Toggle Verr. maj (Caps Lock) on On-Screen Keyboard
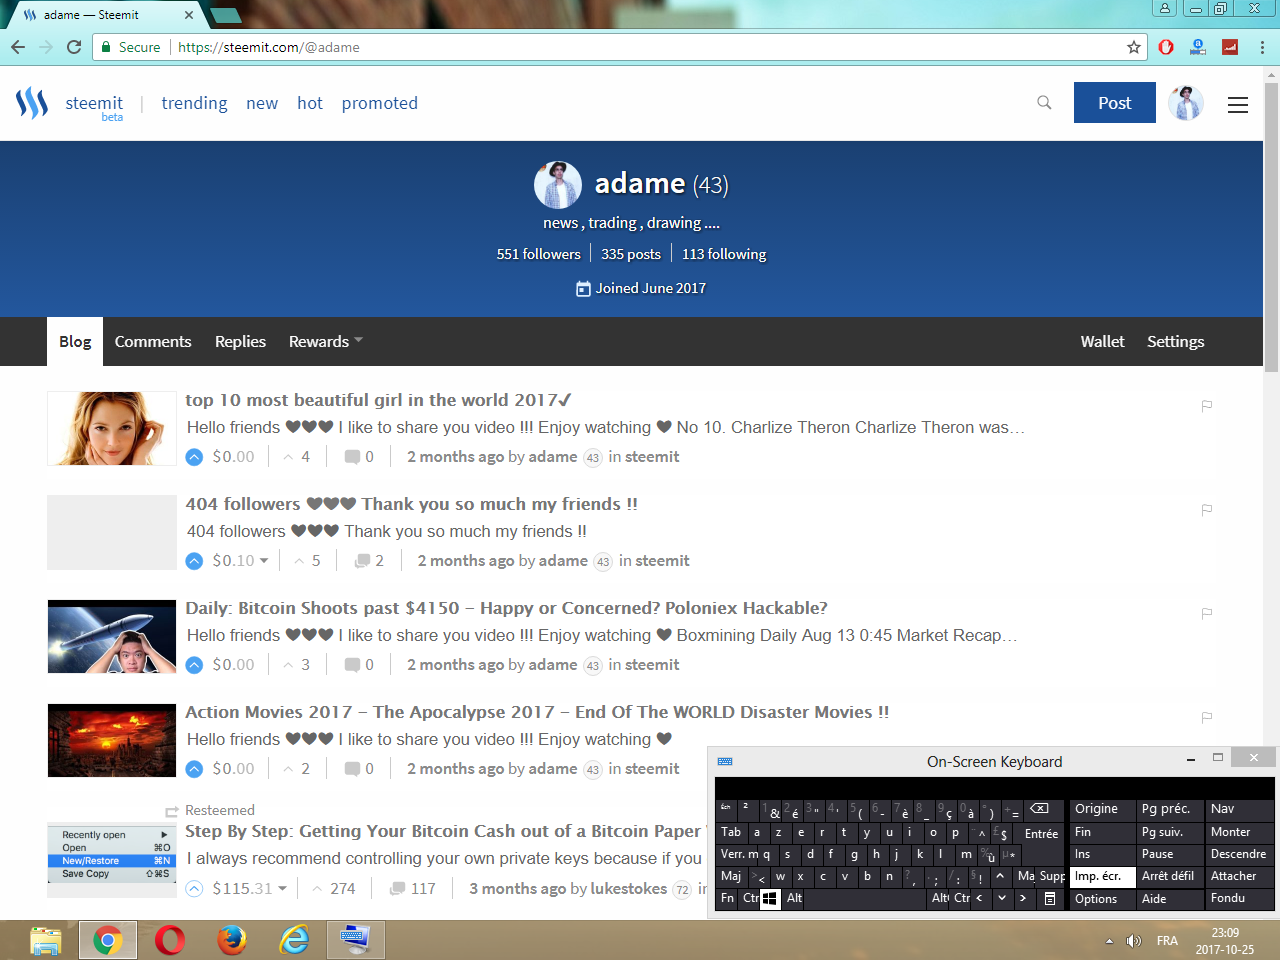The height and width of the screenshot is (960, 1280). pyautogui.click(x=739, y=854)
